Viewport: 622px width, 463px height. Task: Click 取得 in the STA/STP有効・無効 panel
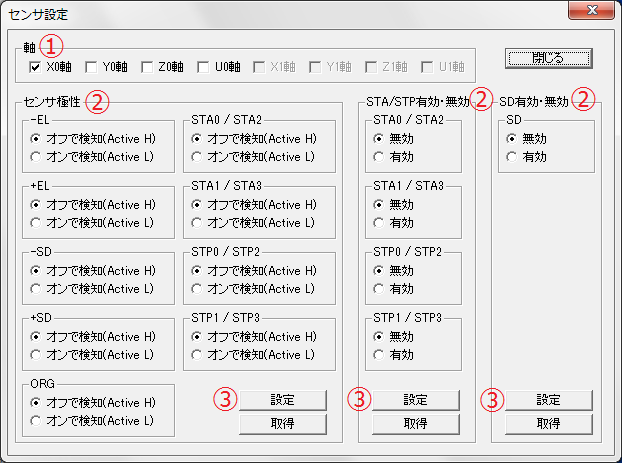(416, 424)
